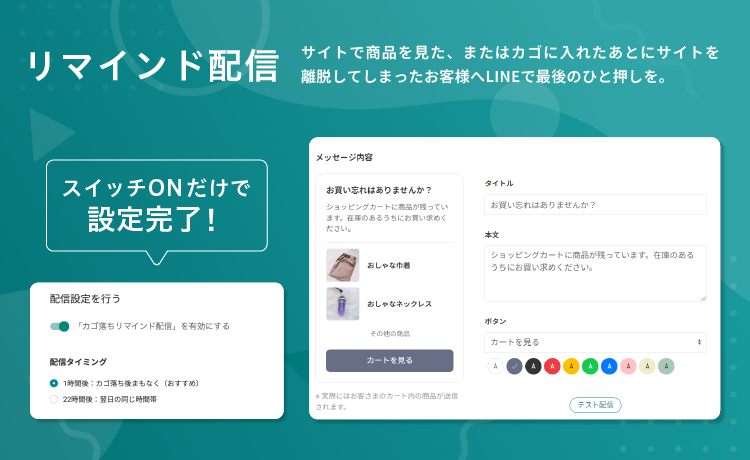750x460 pixels.
Task: Choose the yellow button color swatch
Action: tap(571, 366)
